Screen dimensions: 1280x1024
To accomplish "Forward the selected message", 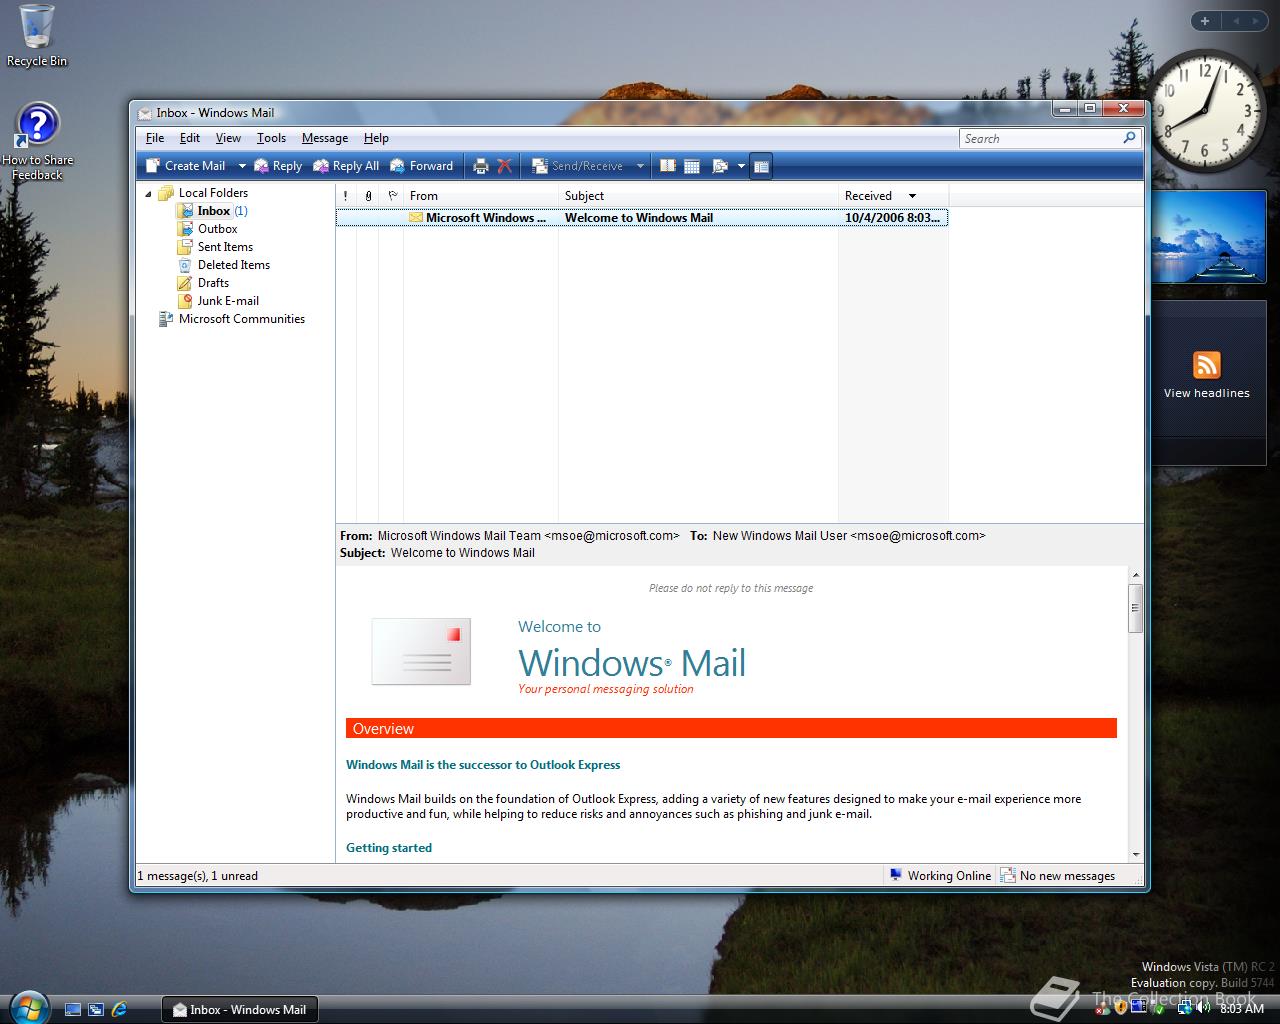I will coord(421,166).
